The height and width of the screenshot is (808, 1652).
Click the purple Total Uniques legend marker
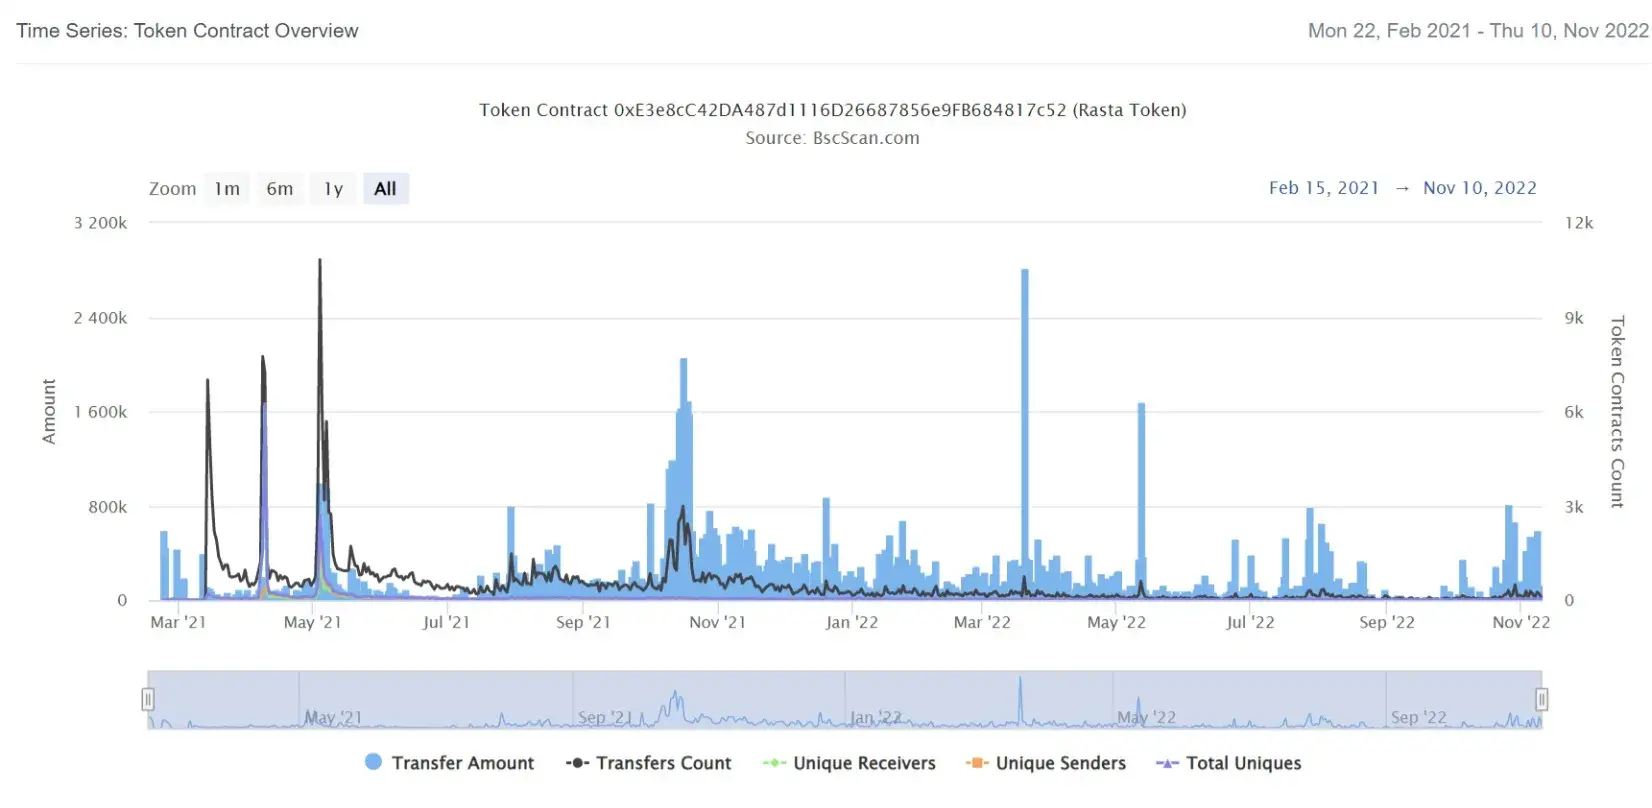pyautogui.click(x=1167, y=763)
